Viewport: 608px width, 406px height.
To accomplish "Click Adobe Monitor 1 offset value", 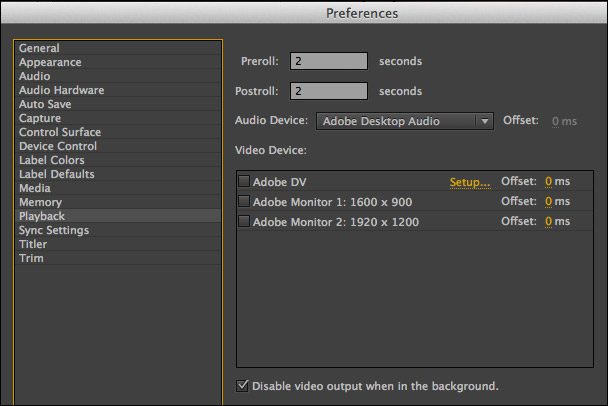I will pyautogui.click(x=548, y=201).
